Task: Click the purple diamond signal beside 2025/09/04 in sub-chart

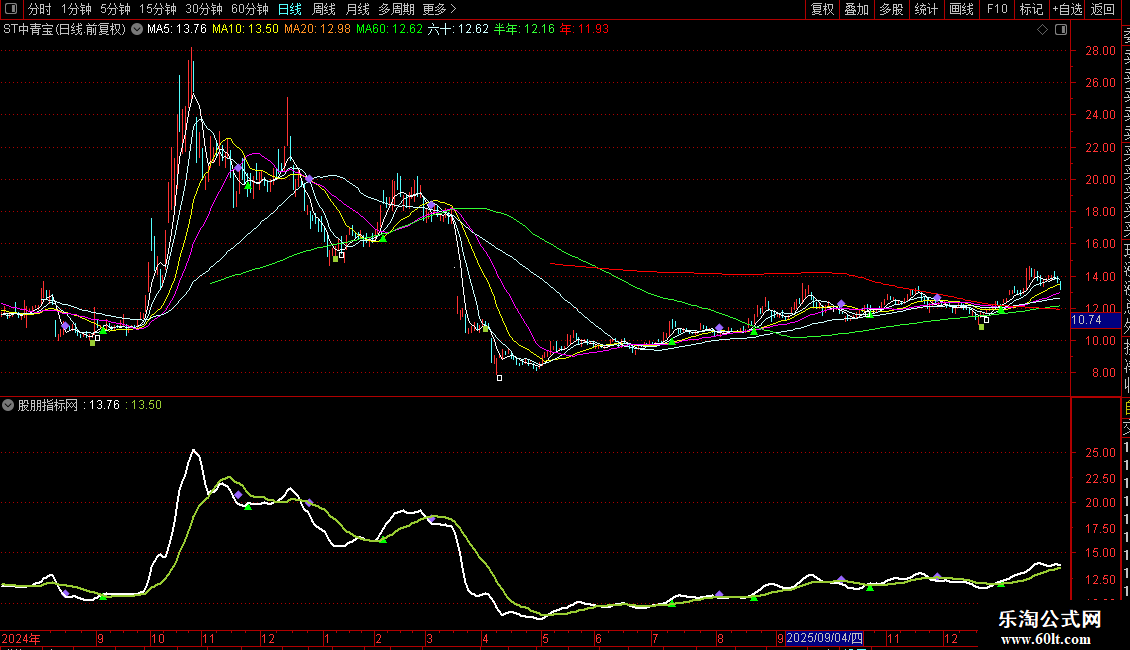Action: [841, 579]
